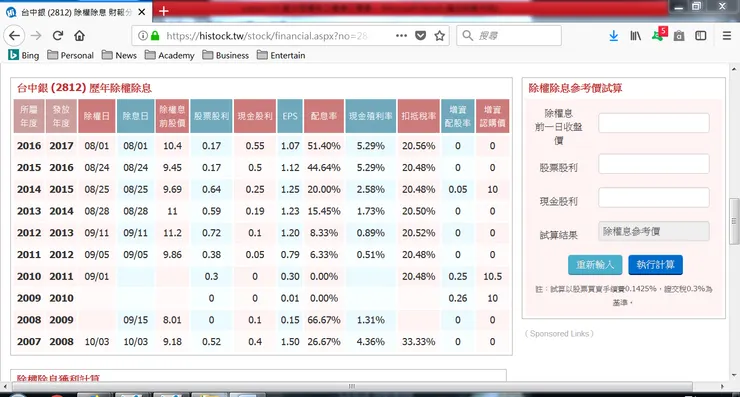740x397 pixels.
Task: Reload the current page
Action: [58, 36]
